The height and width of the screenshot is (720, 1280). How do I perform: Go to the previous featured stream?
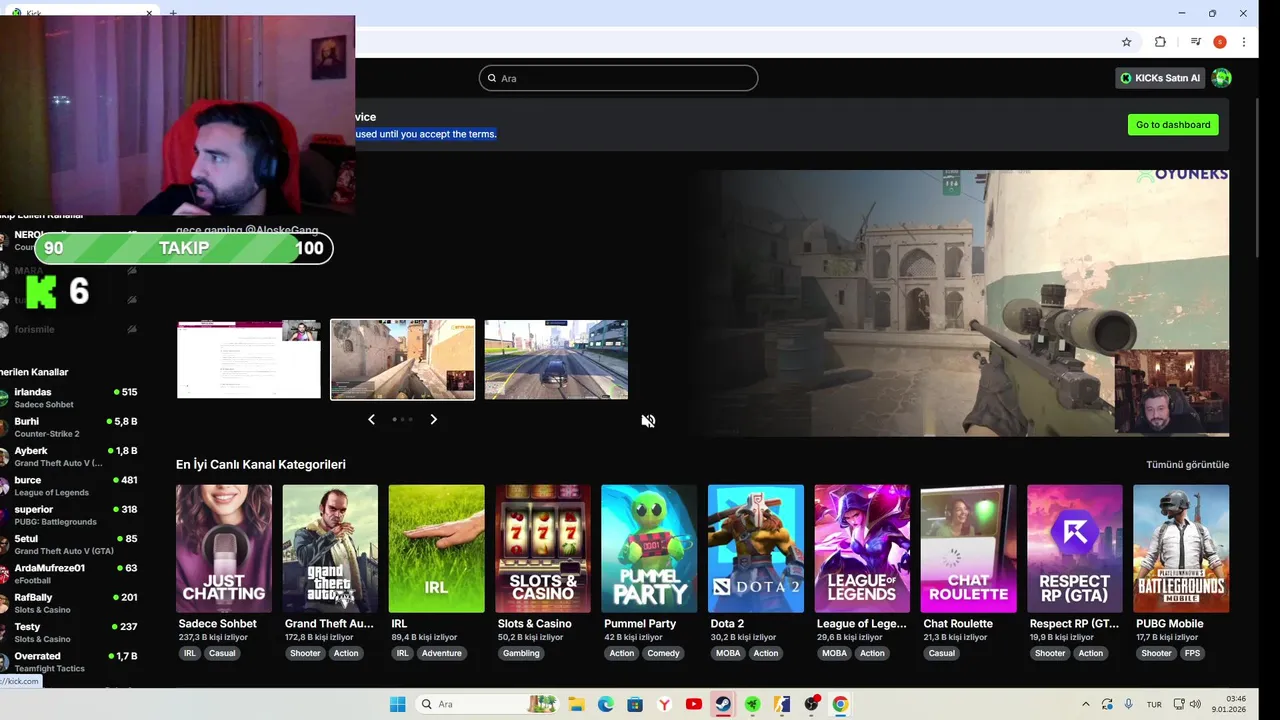(x=371, y=419)
